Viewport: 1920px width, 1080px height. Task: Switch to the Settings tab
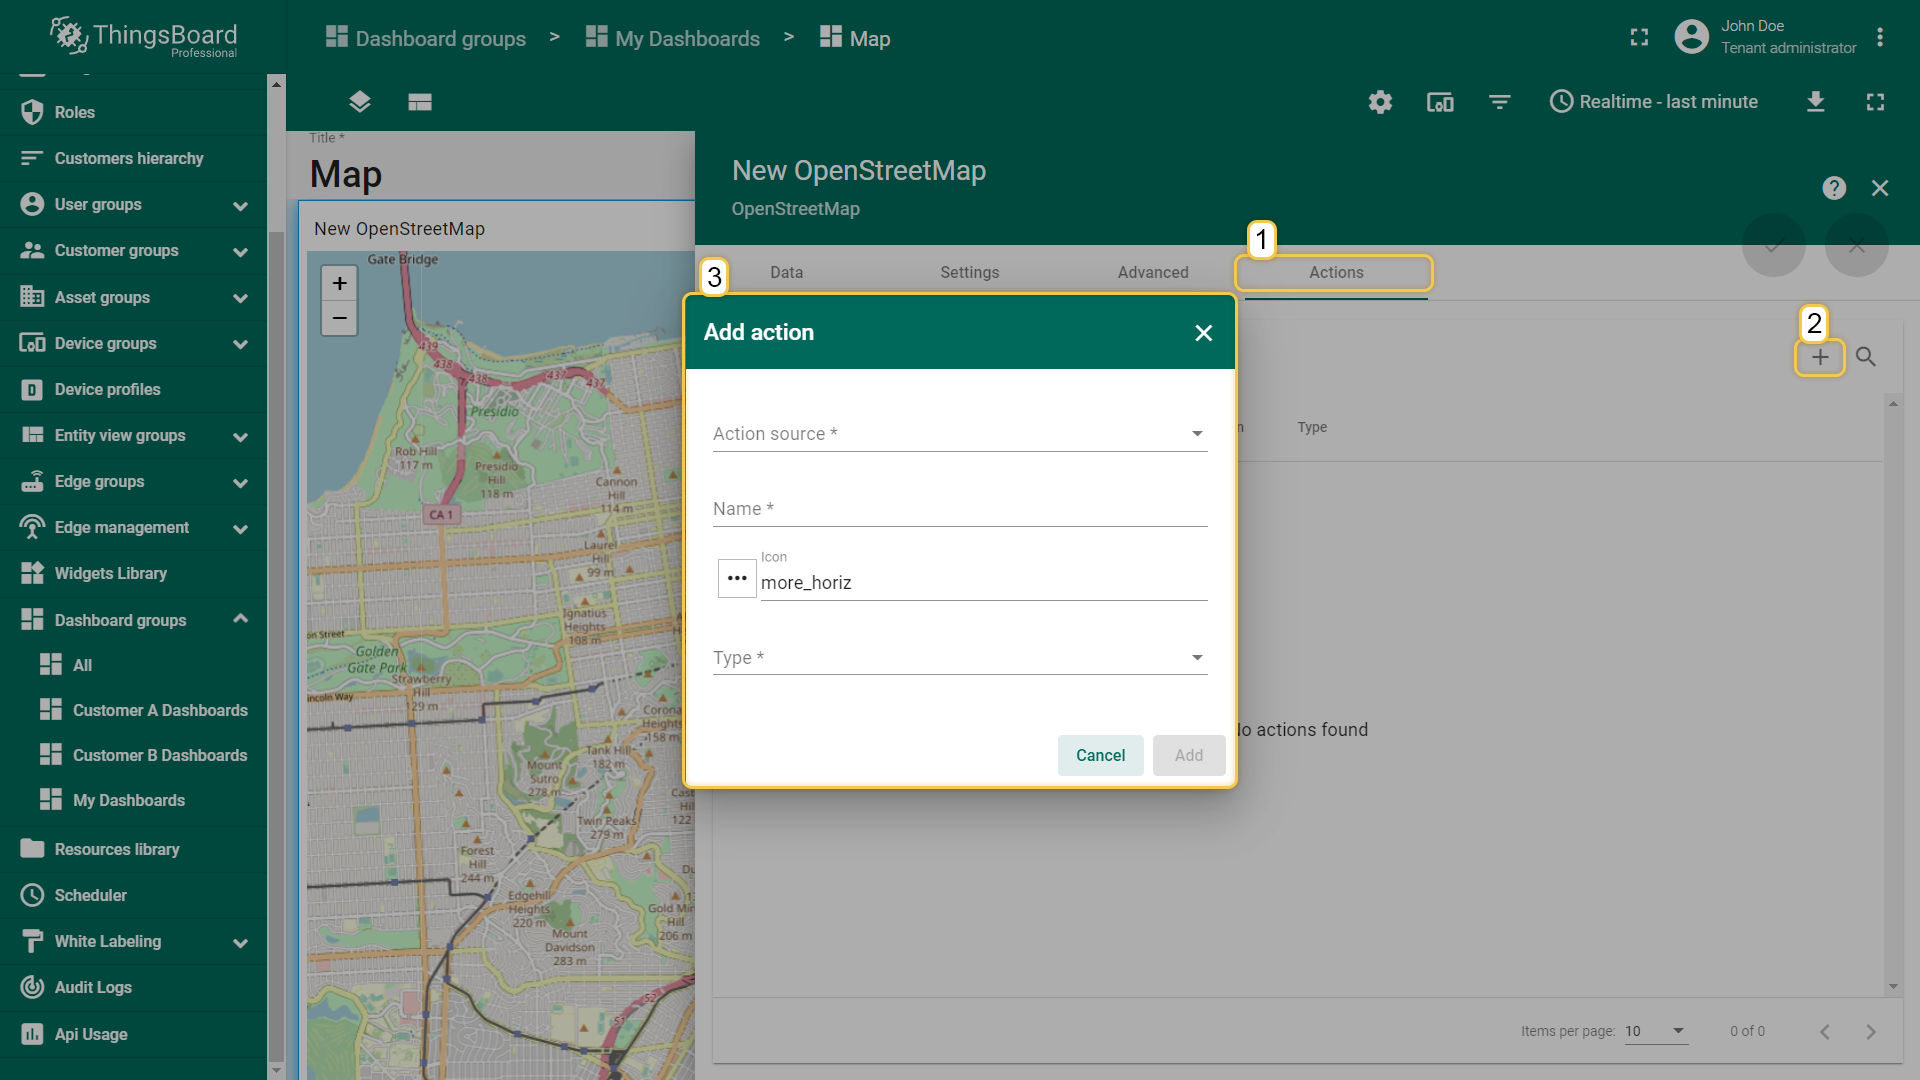969,272
